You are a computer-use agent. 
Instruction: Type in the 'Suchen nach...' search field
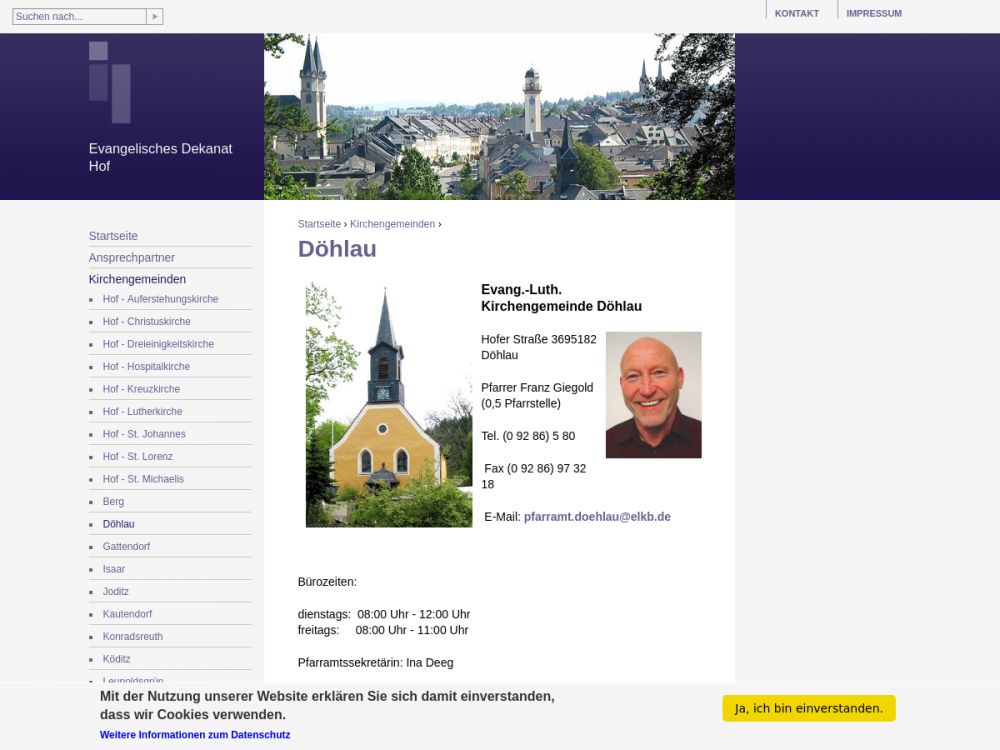coord(79,17)
